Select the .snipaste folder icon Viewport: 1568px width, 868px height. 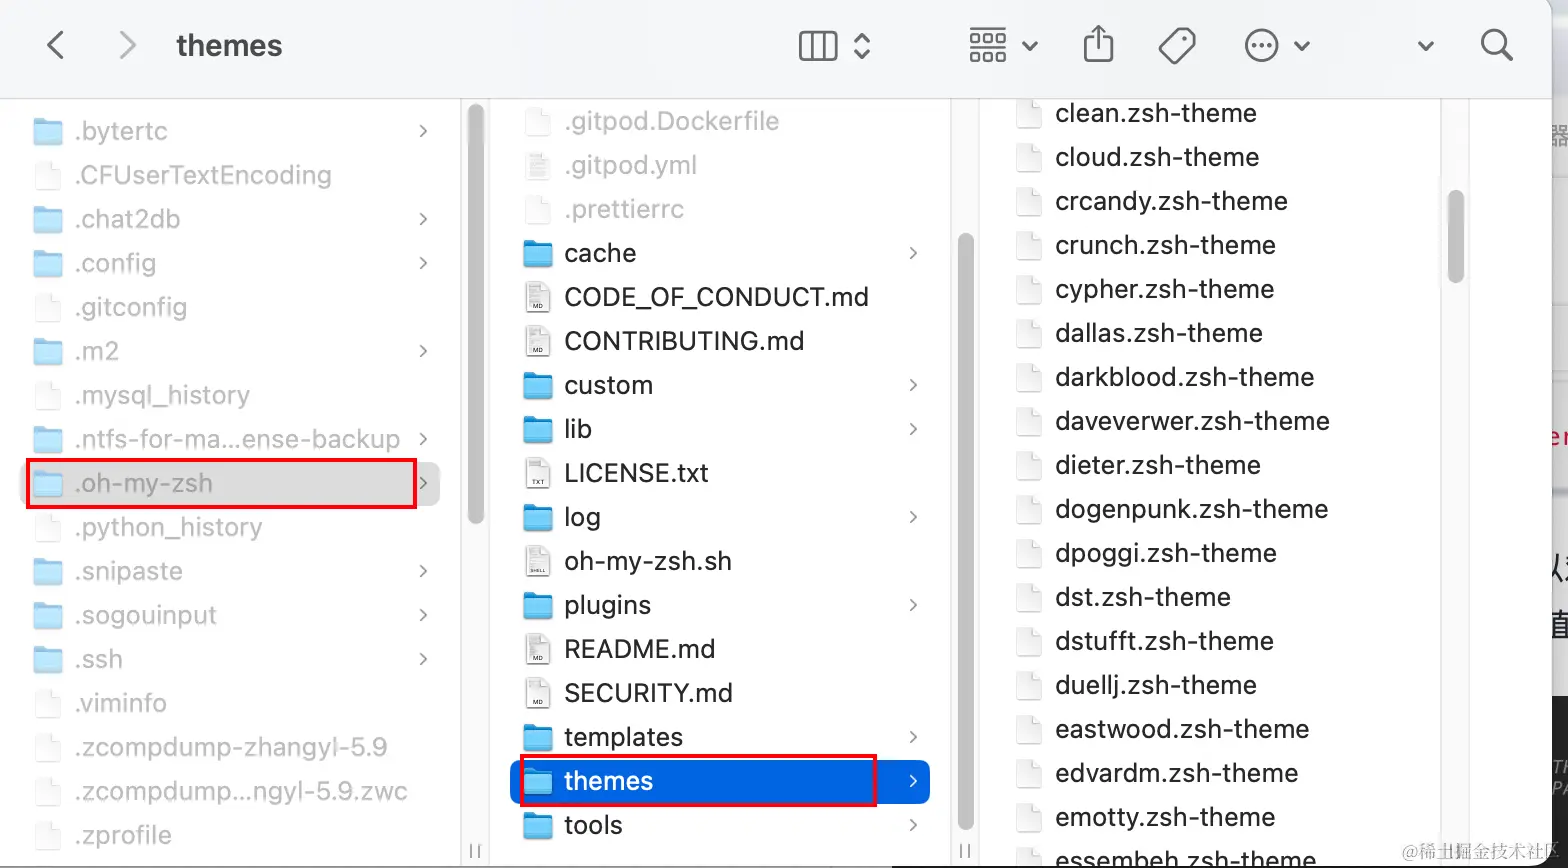48,571
